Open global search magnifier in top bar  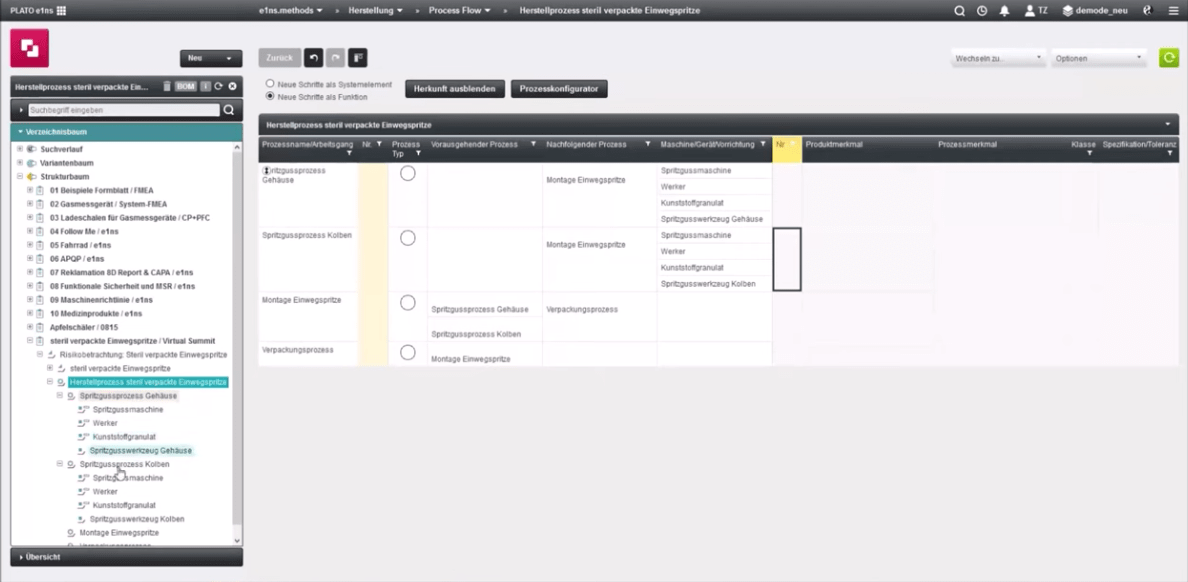click(x=959, y=11)
